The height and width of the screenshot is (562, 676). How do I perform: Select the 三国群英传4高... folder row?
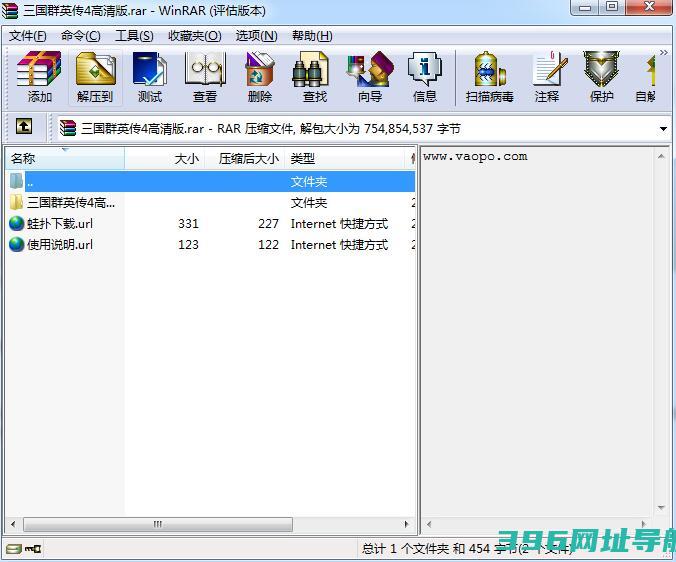pyautogui.click(x=211, y=202)
